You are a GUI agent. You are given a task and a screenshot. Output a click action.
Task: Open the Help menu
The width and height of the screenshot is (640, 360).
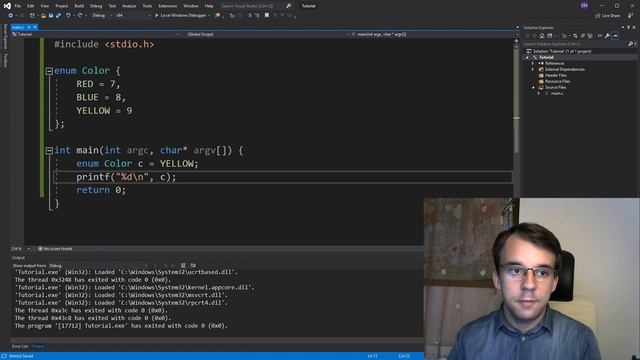click(x=209, y=6)
